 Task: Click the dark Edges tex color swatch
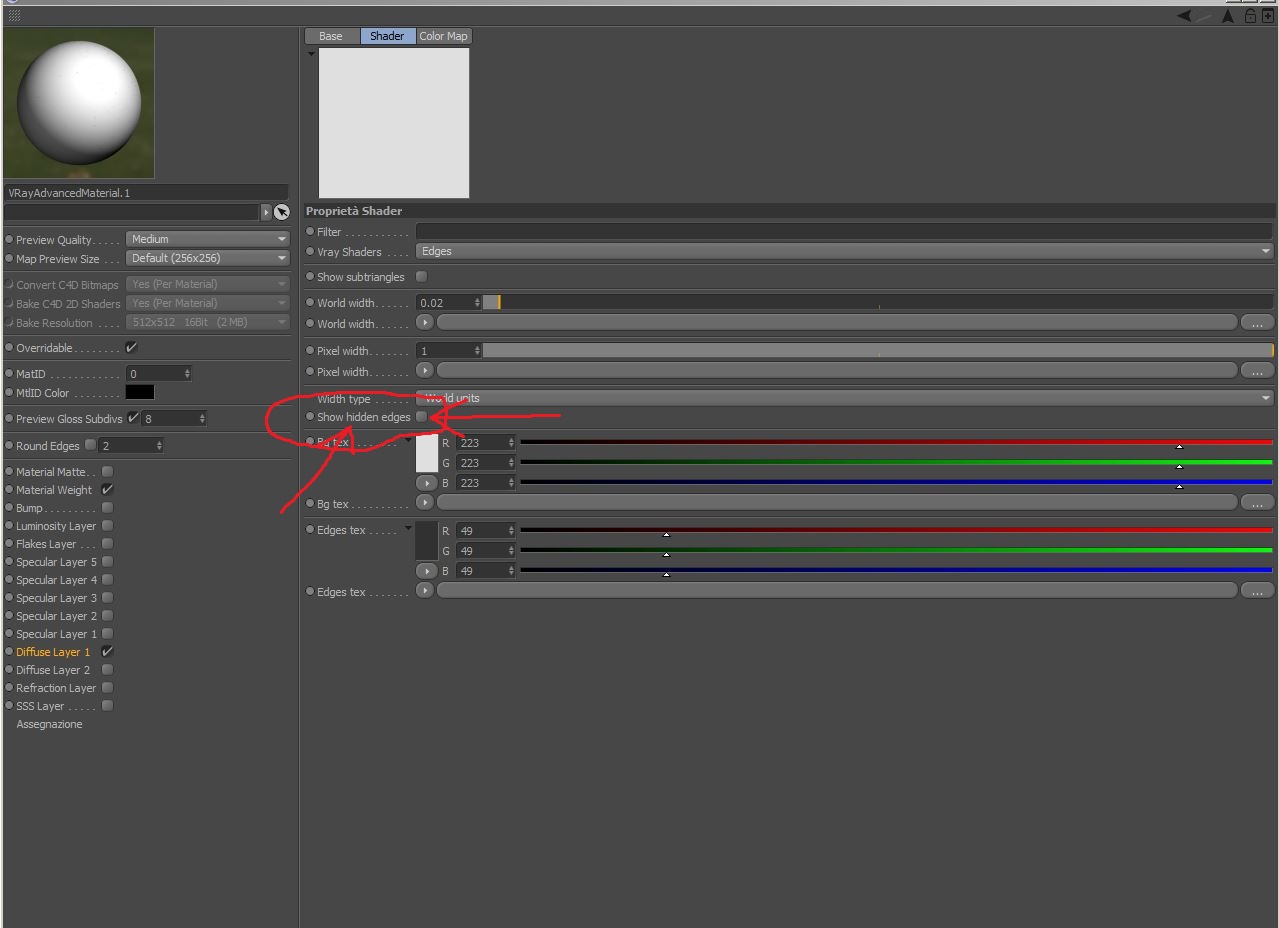click(x=427, y=541)
